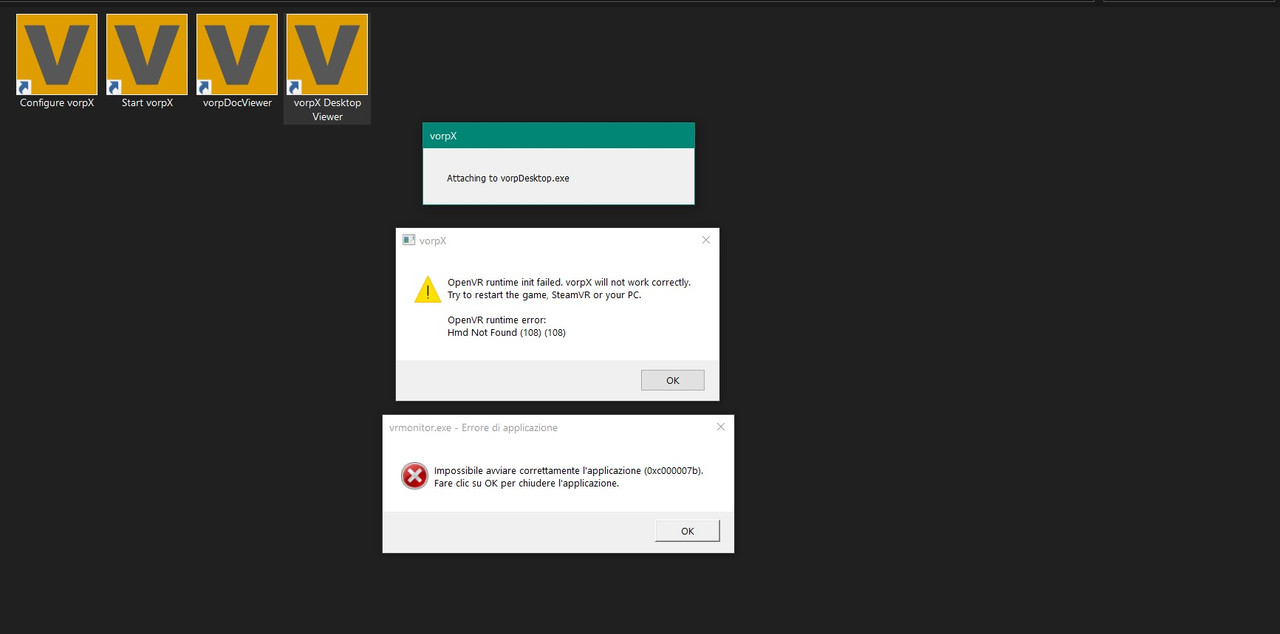Click 'Try to restart the game, SteamVR or your PC.' text

(x=544, y=295)
